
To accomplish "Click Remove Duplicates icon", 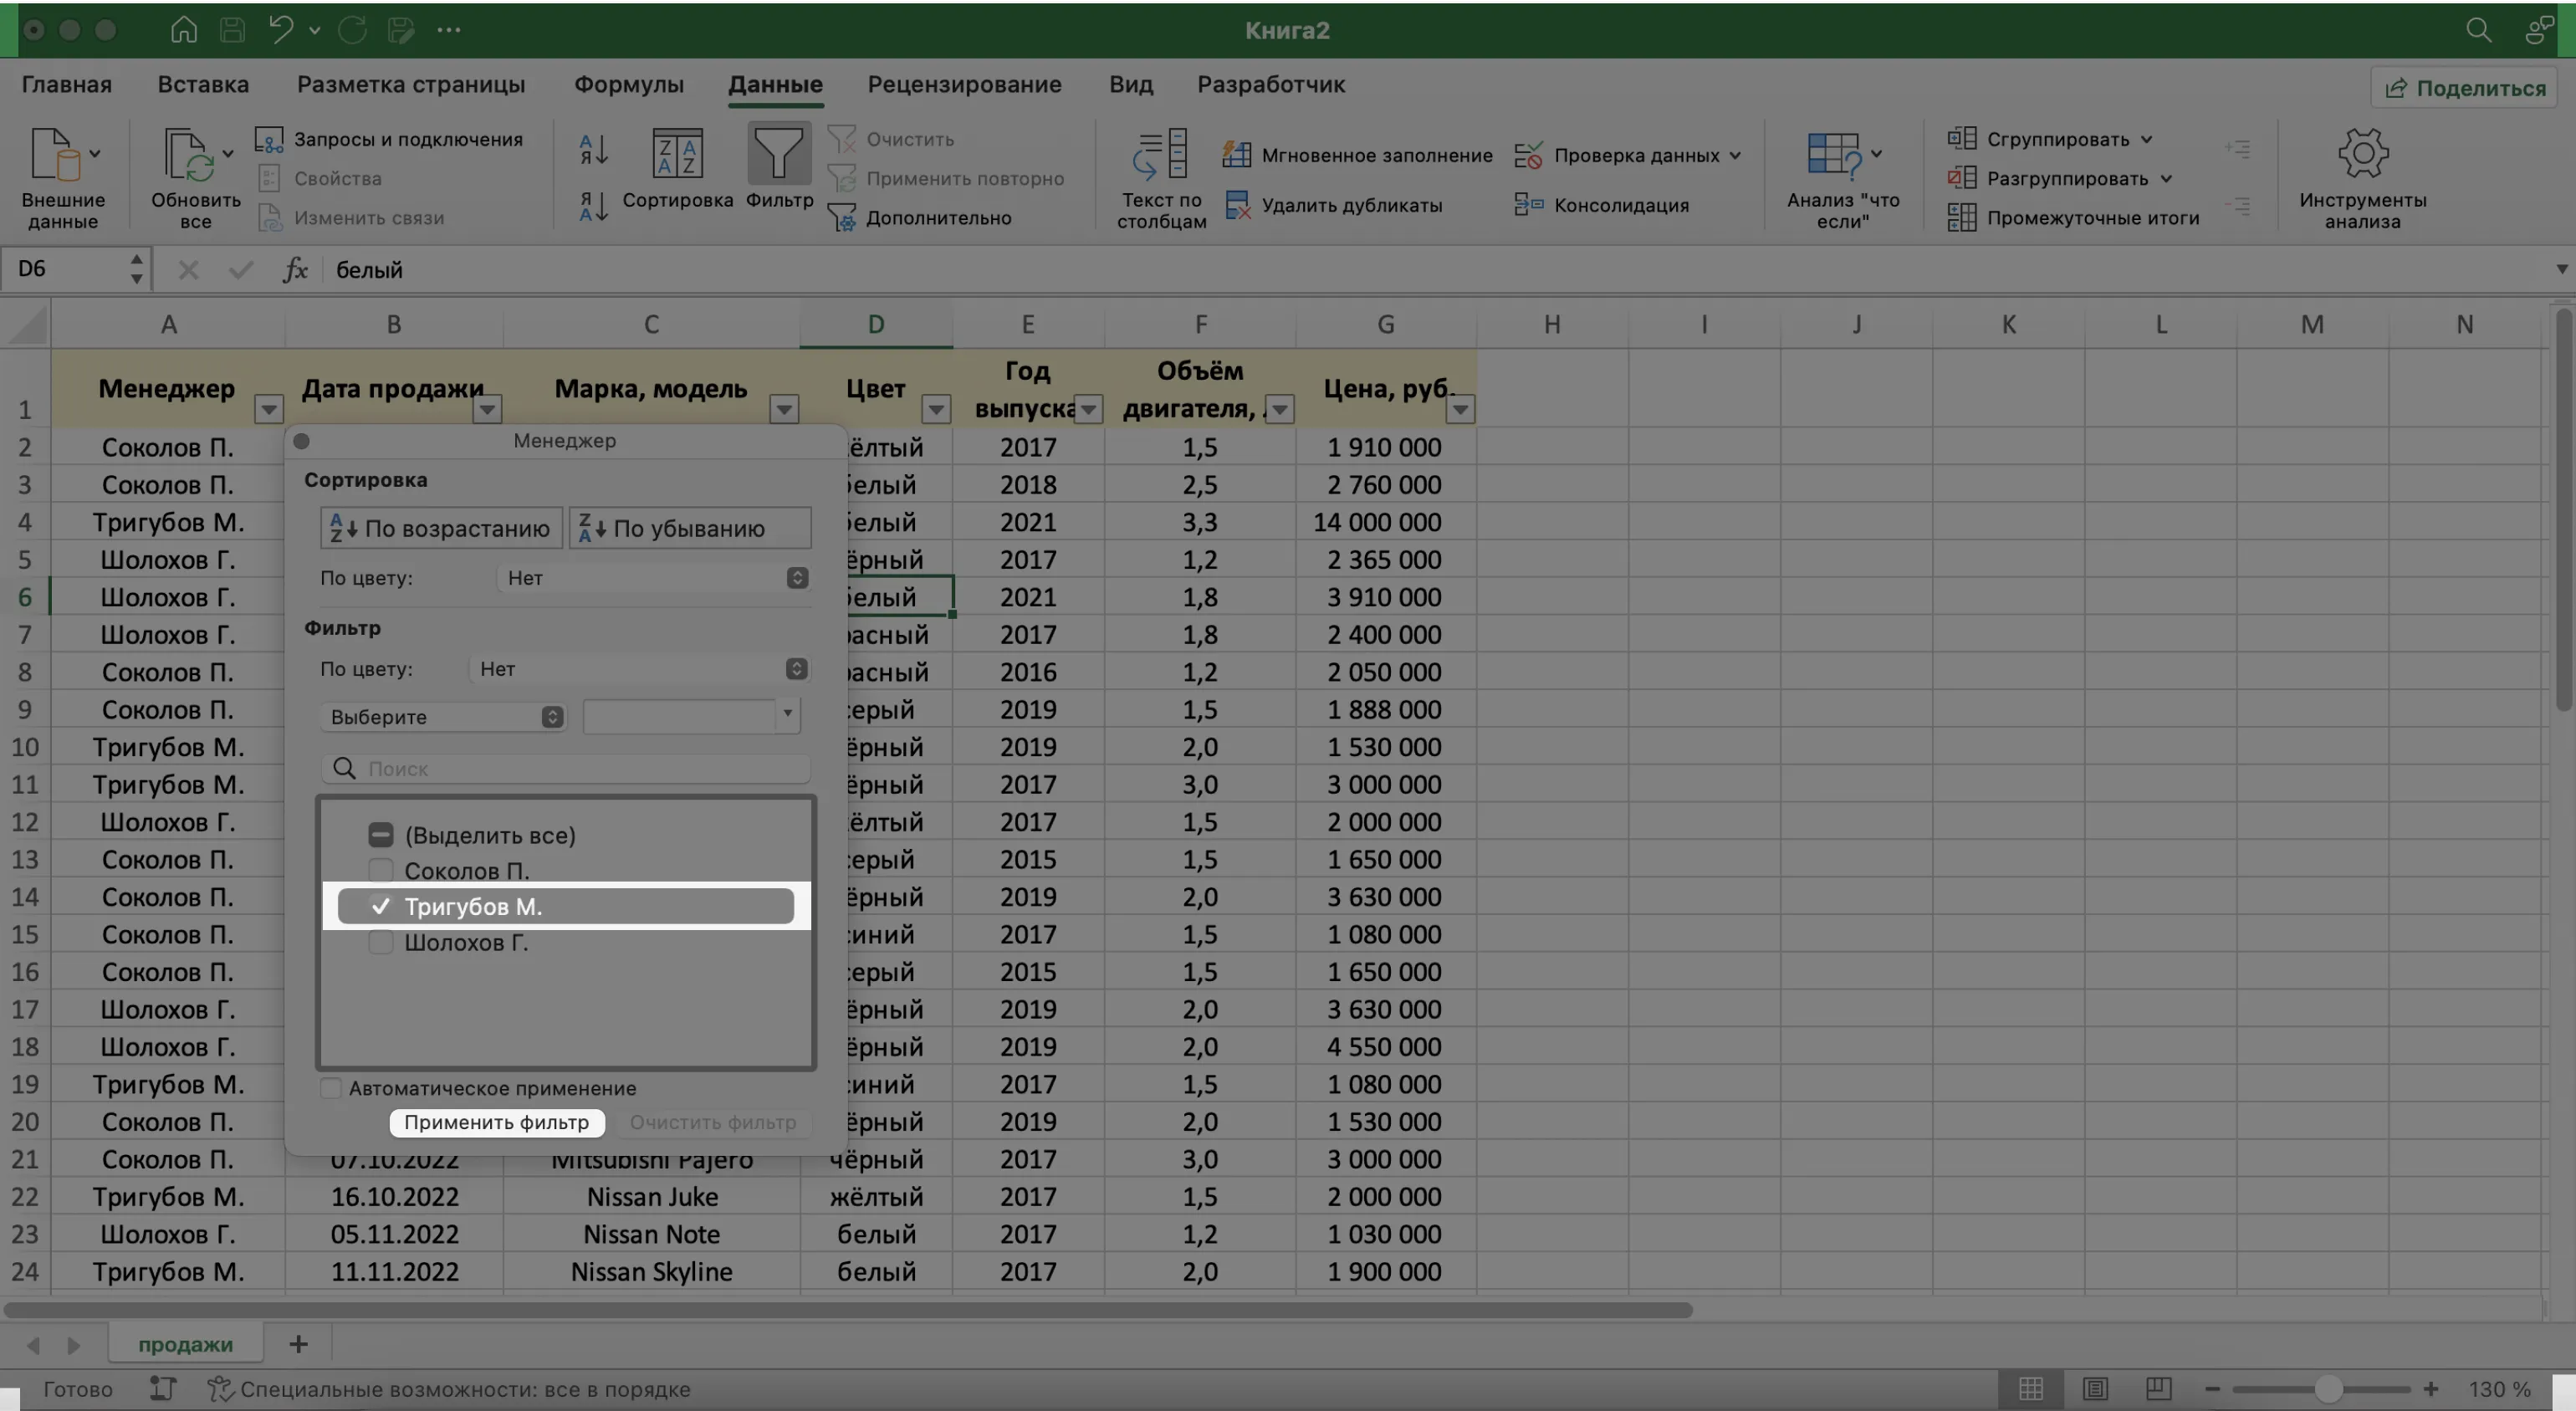I will point(1237,205).
